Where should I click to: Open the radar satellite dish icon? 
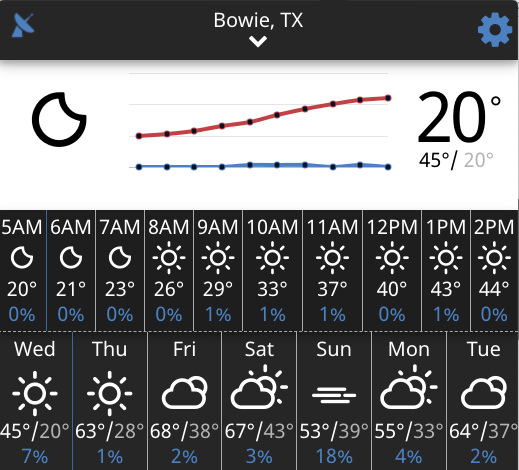point(23,25)
